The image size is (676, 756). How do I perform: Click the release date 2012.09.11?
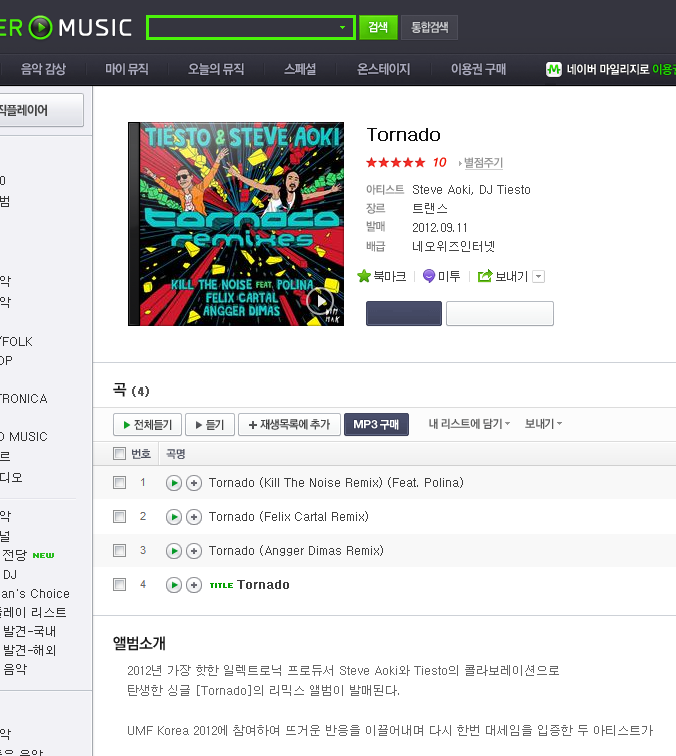click(439, 228)
